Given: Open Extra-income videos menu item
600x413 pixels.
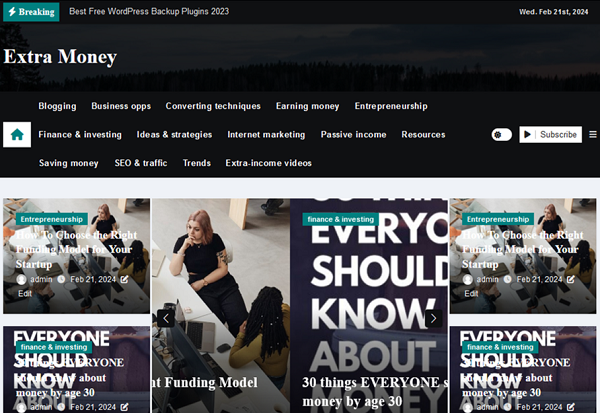Looking at the screenshot, I should click(268, 163).
